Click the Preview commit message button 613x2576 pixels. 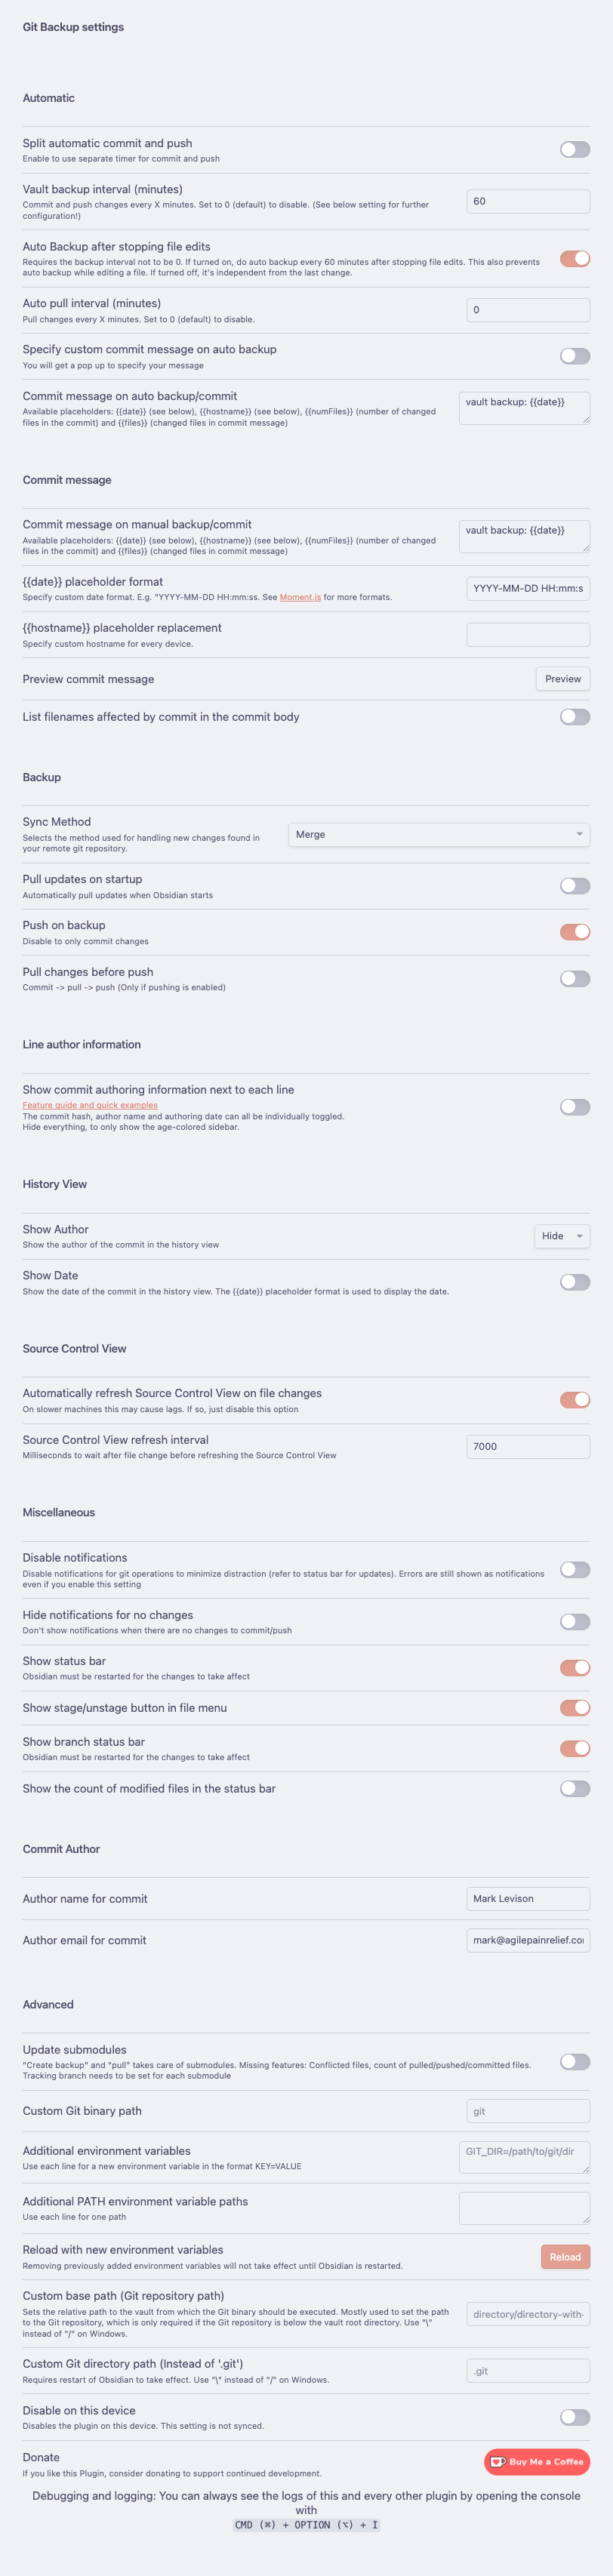tap(562, 679)
